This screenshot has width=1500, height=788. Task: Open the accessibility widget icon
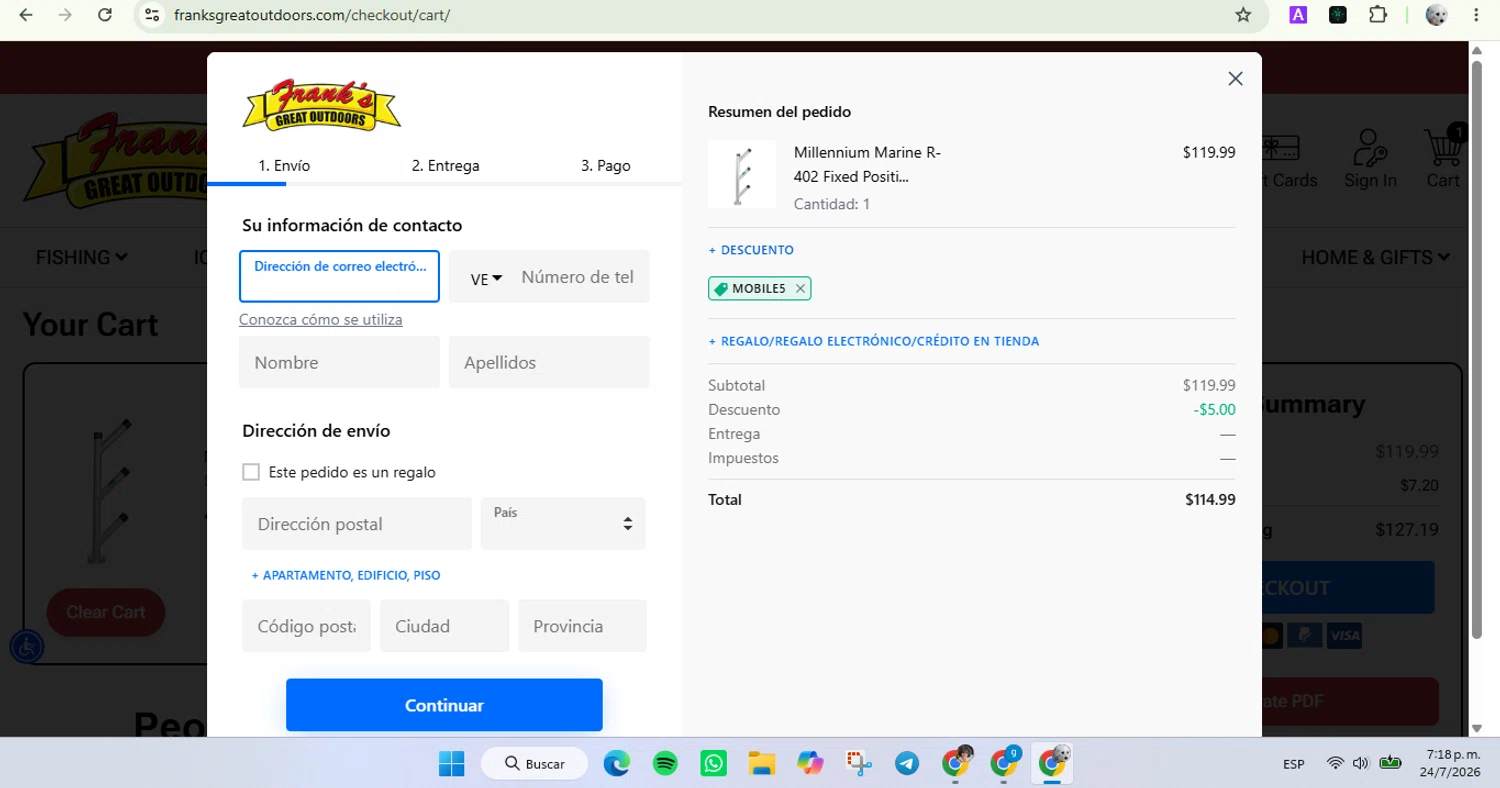pos(27,647)
